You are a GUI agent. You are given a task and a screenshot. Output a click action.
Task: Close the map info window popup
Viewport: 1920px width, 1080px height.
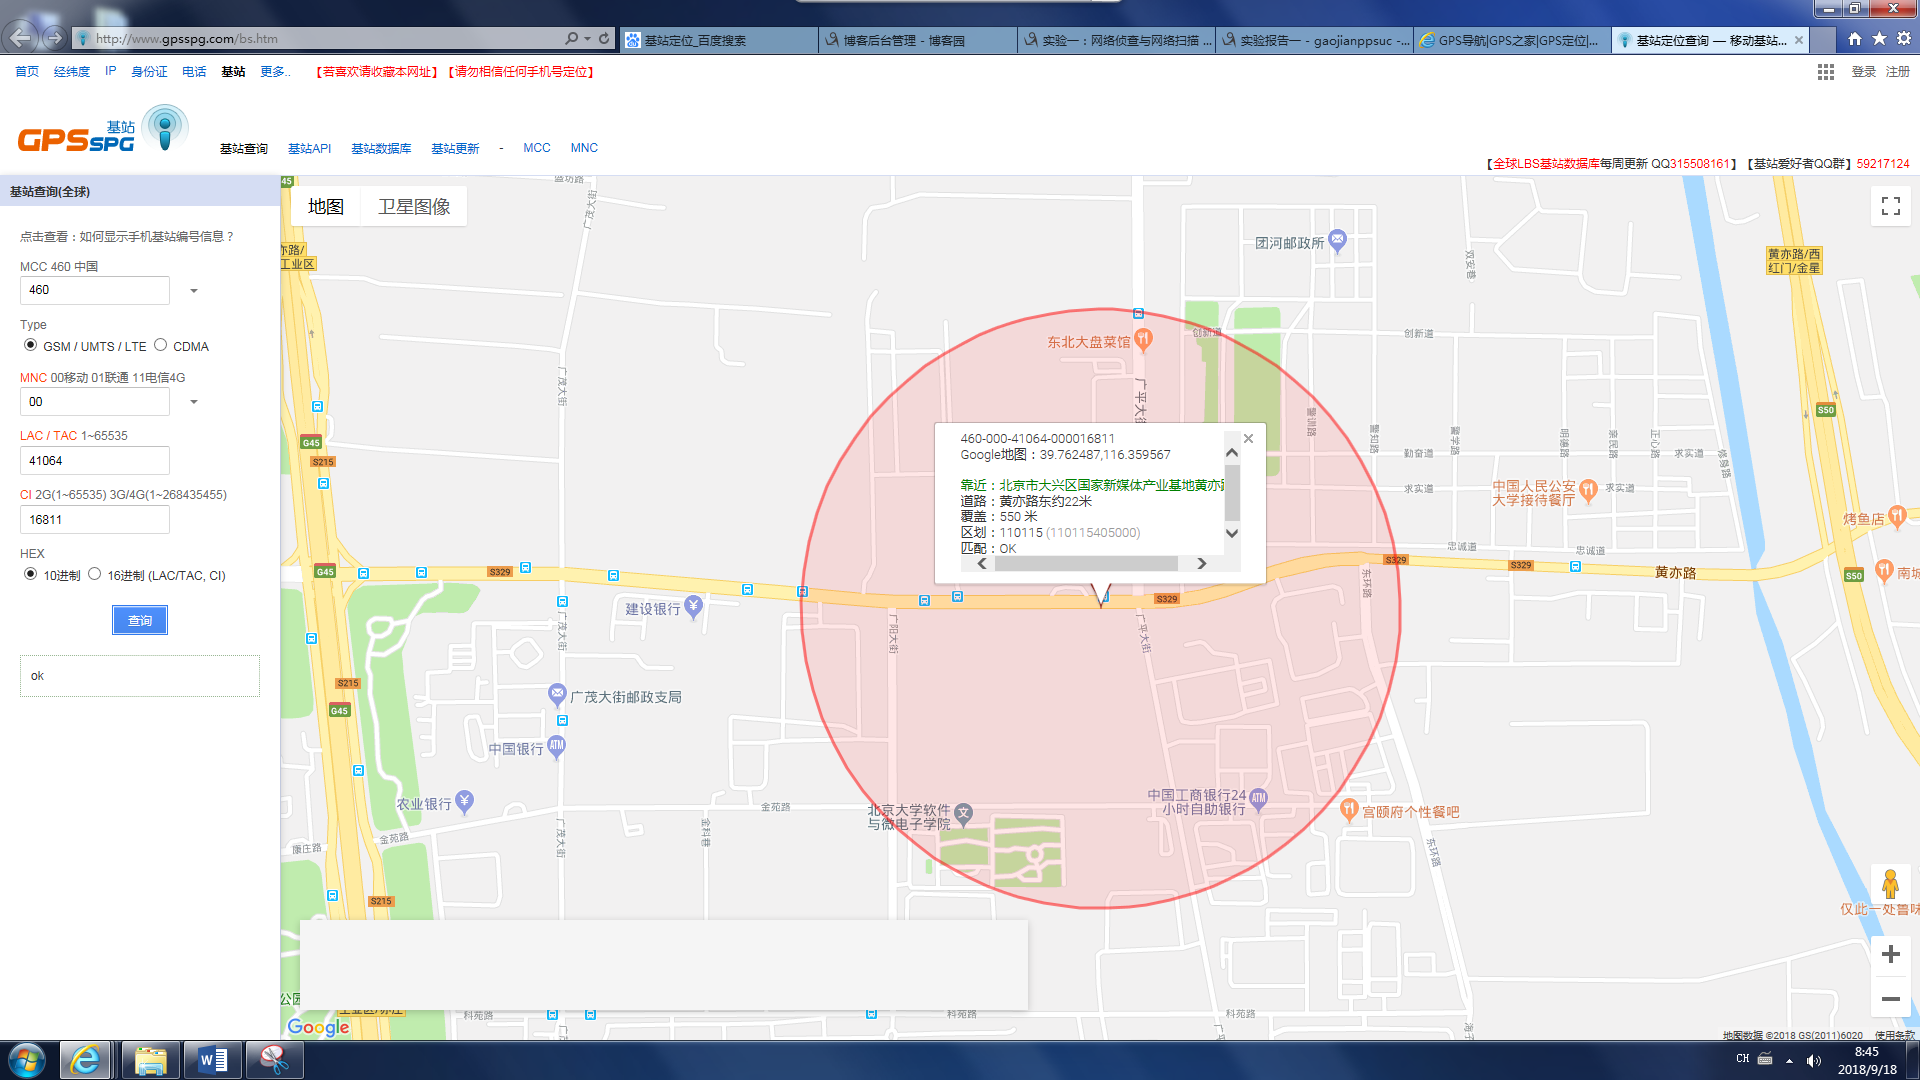click(x=1248, y=438)
